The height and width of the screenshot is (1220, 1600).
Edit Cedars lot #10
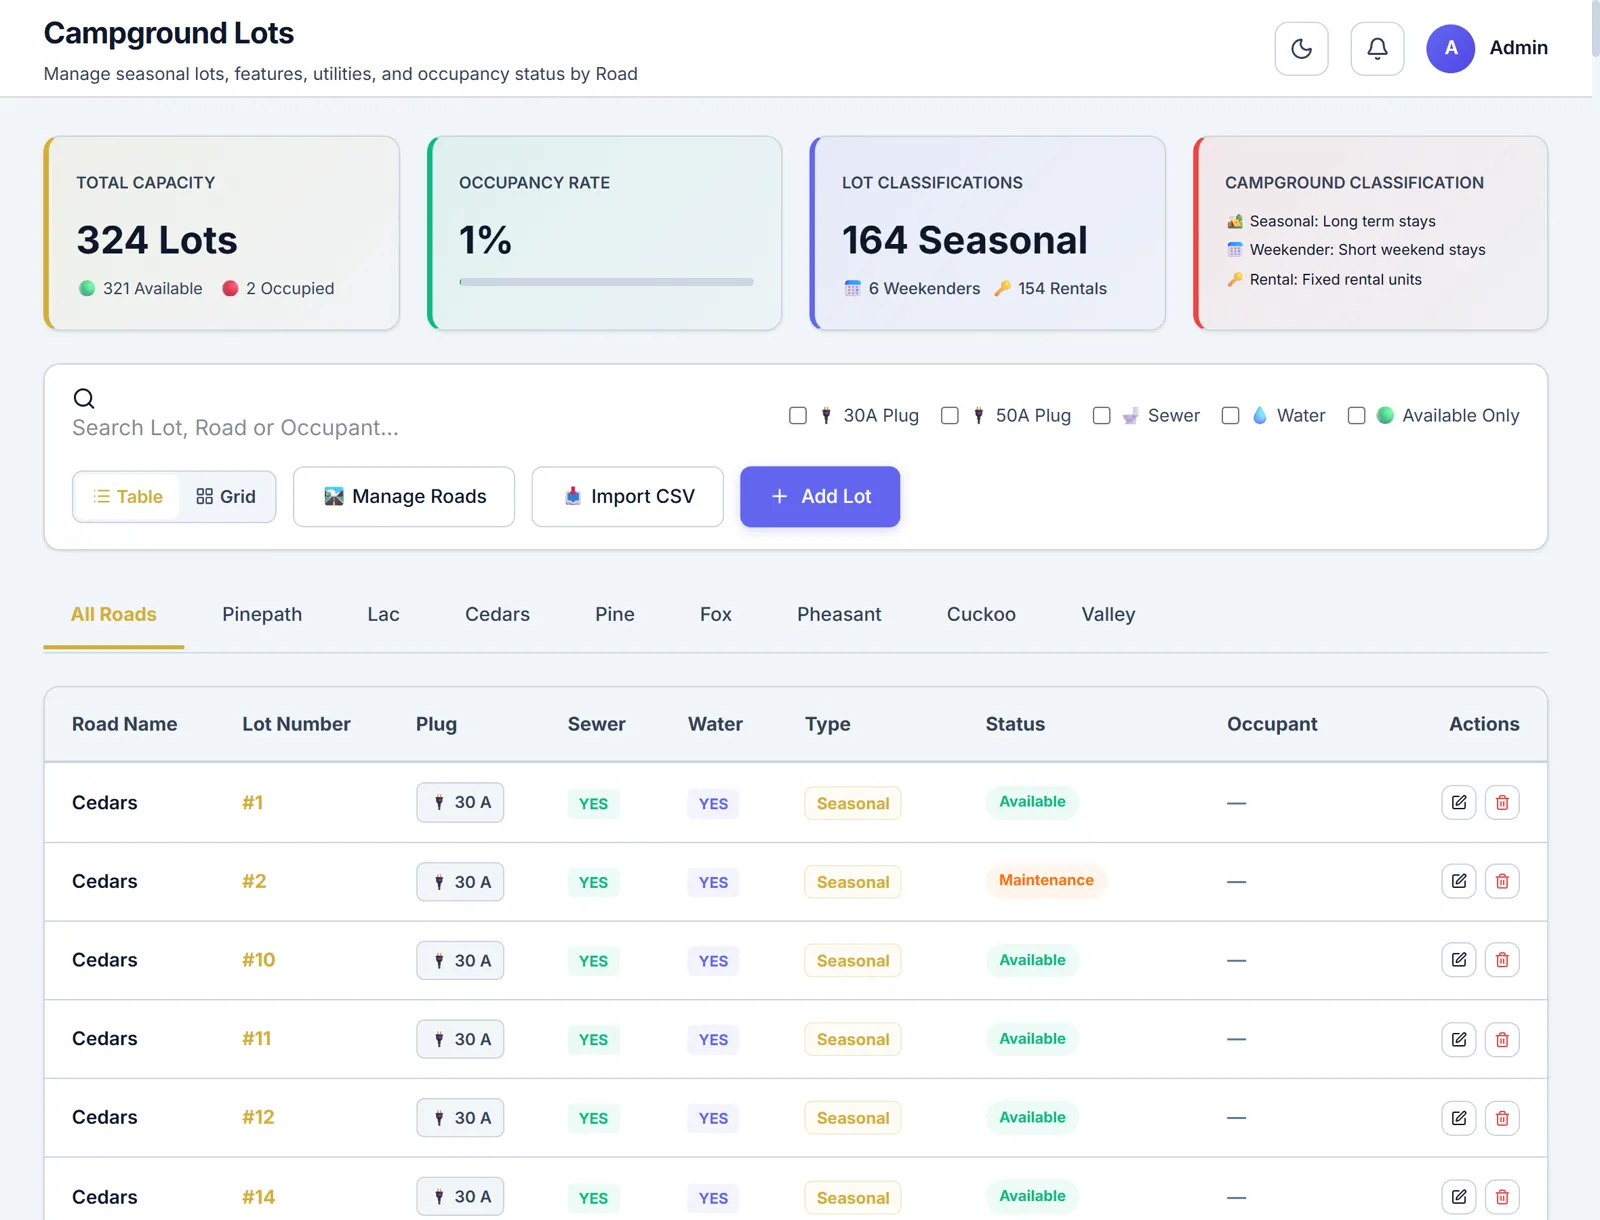point(1459,960)
